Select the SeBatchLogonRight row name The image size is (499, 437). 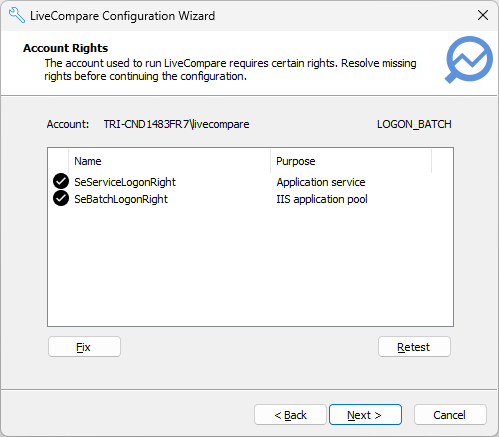click(121, 199)
